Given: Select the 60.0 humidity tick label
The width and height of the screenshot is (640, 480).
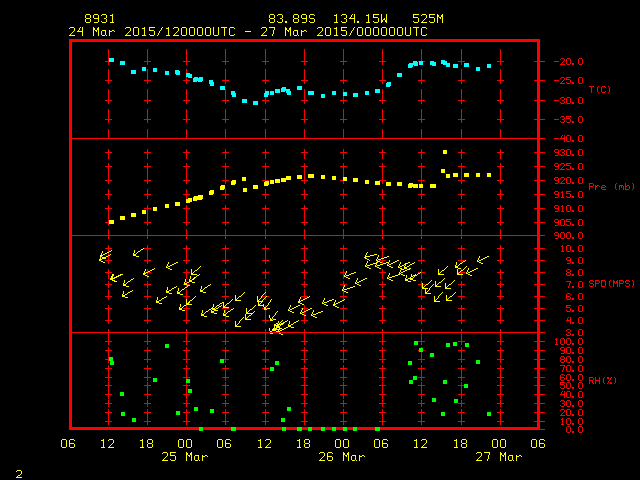Looking at the screenshot, I should 571,378.
